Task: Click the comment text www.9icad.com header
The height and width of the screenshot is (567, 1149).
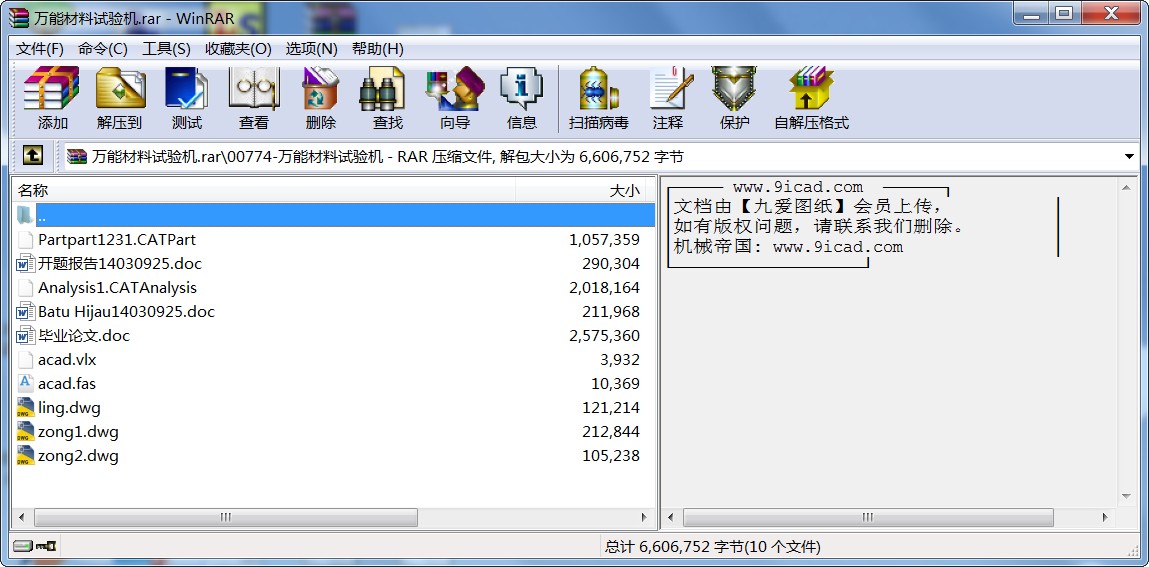Action: pyautogui.click(x=797, y=187)
